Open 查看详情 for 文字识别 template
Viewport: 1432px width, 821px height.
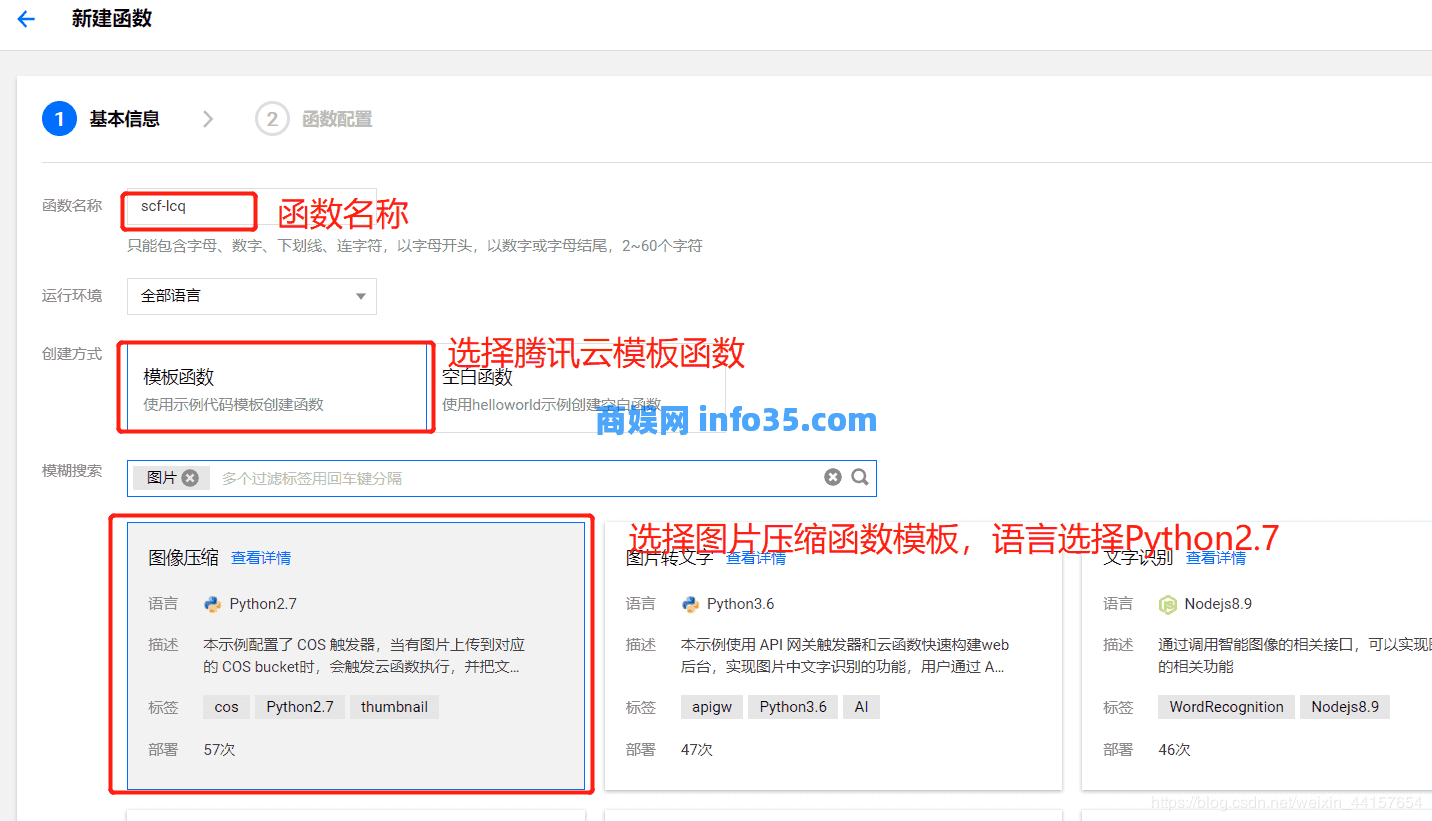pos(1216,558)
